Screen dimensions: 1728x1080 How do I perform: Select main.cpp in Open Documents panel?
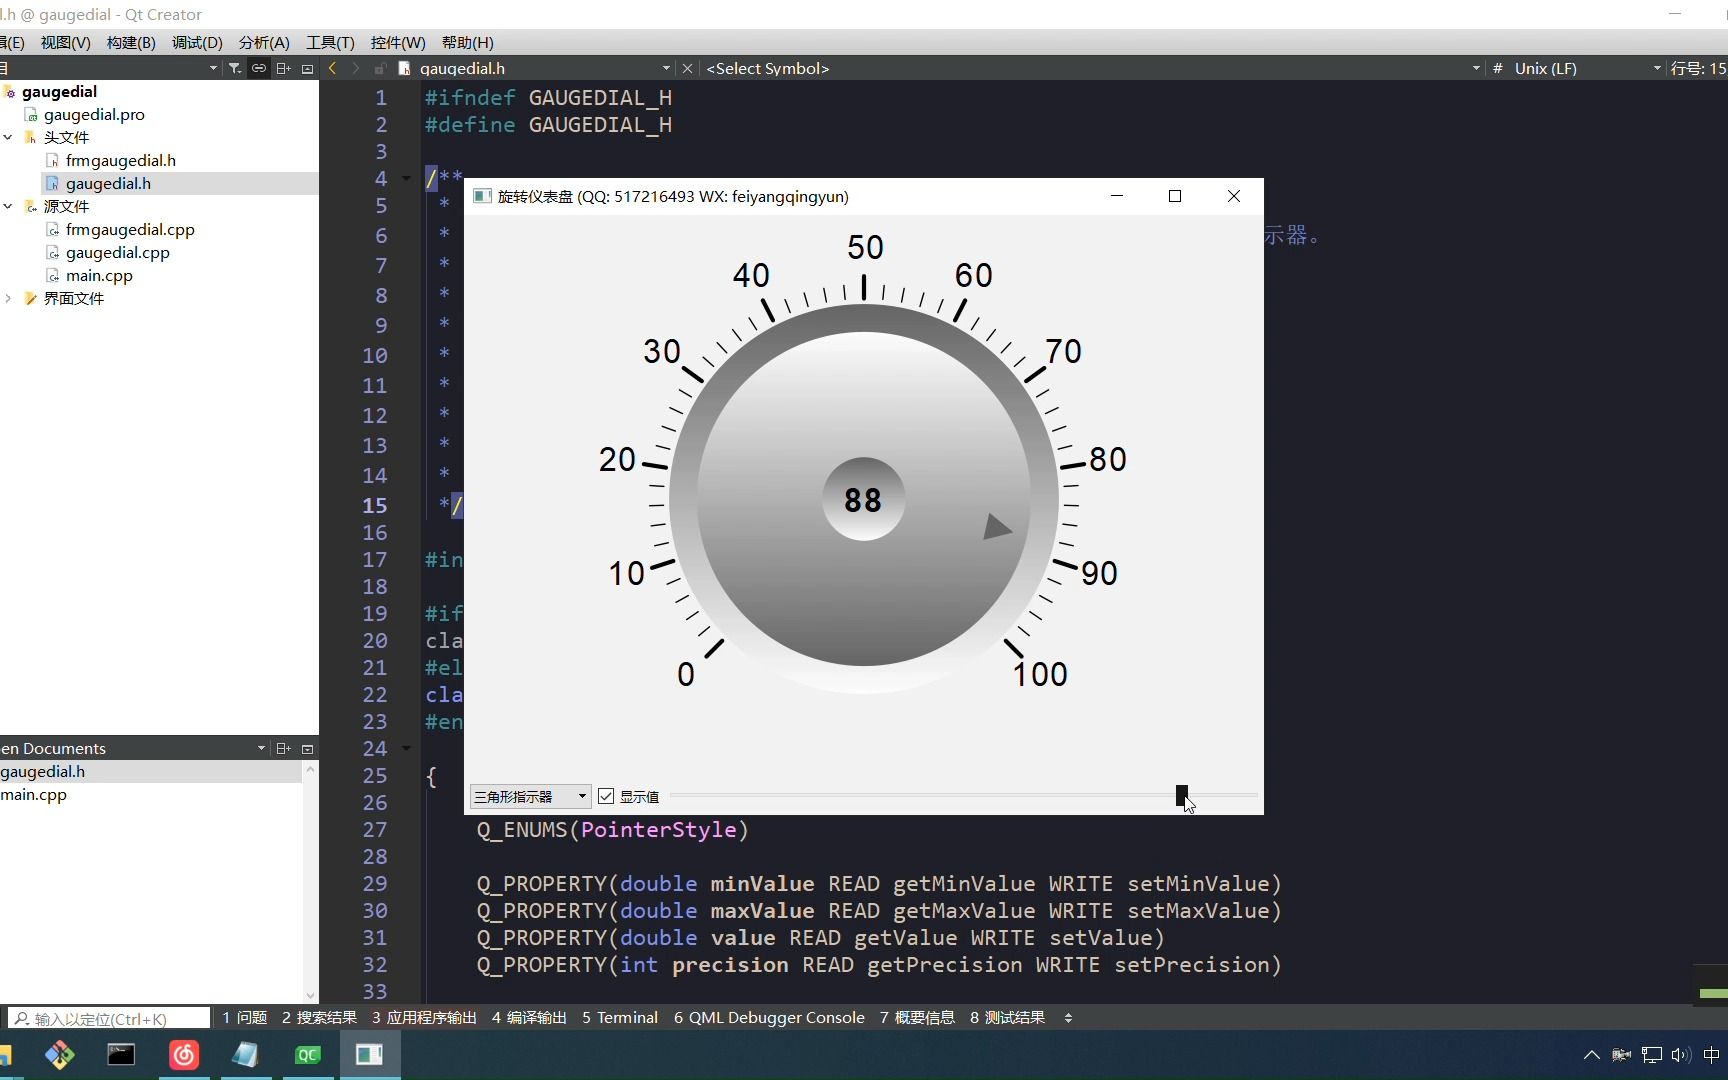[x=35, y=795]
